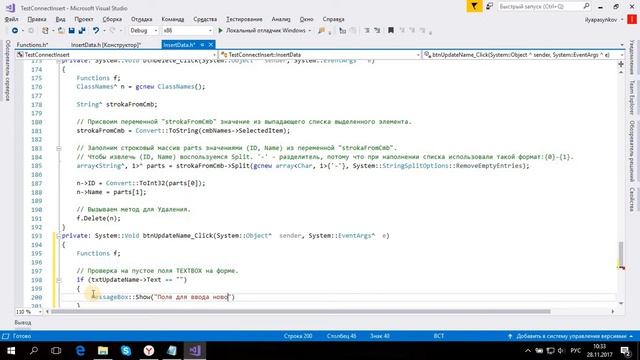Click the yellow notifications filter flag
The height and width of the screenshot is (360, 640).
(474, 7)
